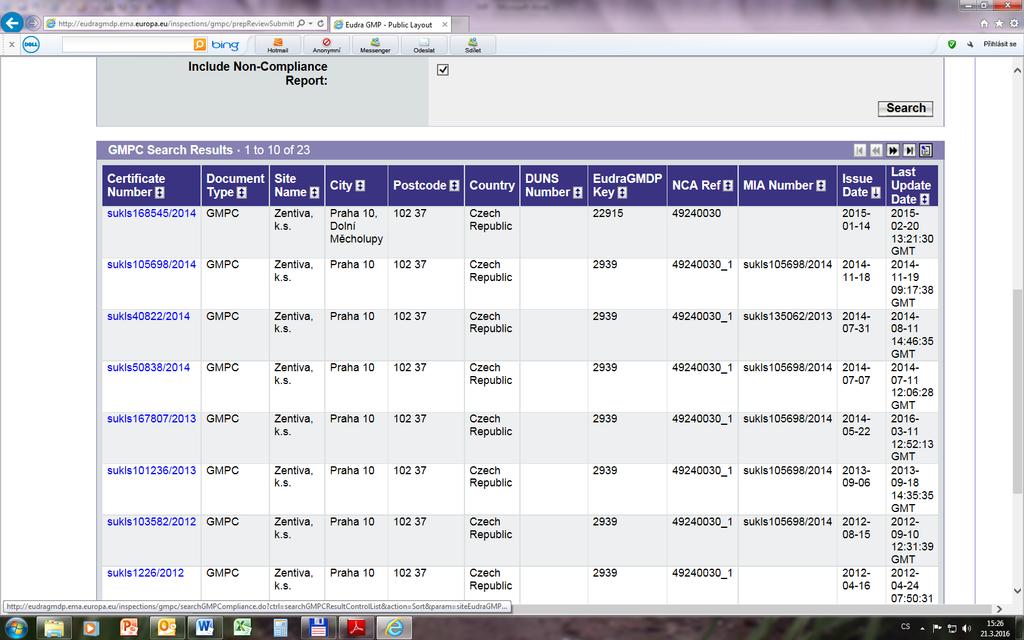The image size is (1024, 640).
Task: Go to first results page icon
Action: tap(860, 150)
